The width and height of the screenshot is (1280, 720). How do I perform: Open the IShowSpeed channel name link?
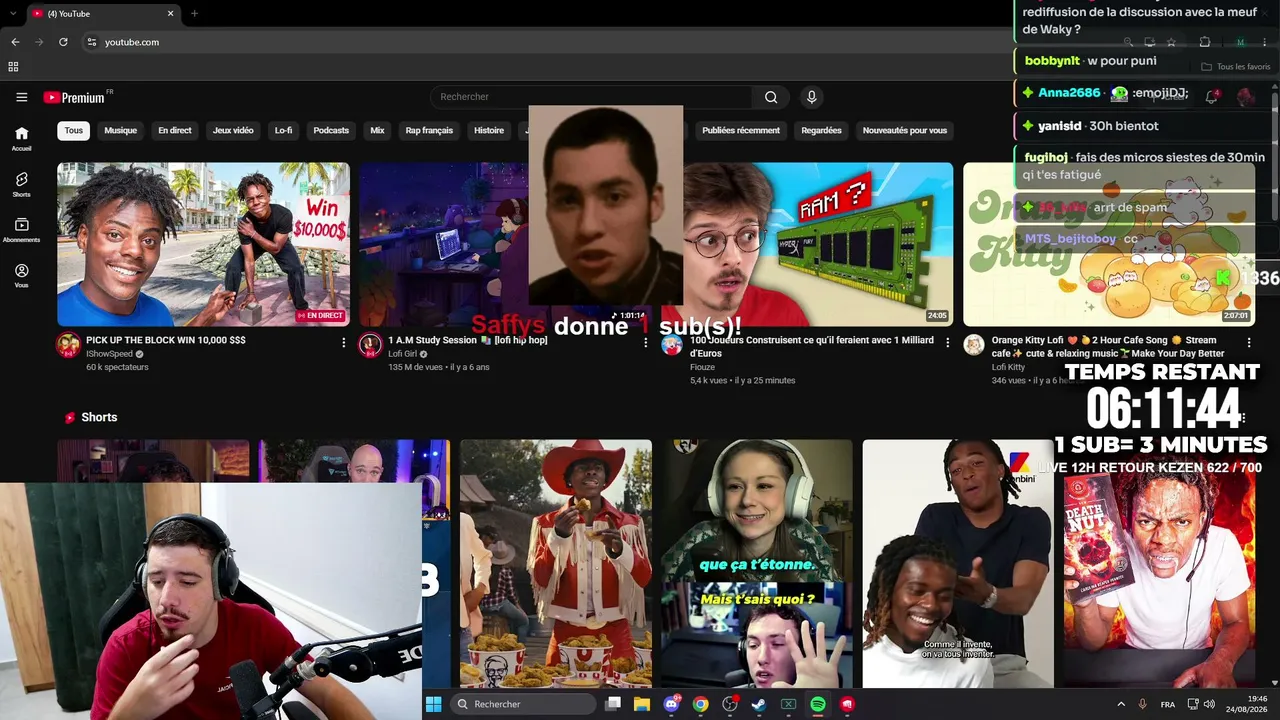110,354
